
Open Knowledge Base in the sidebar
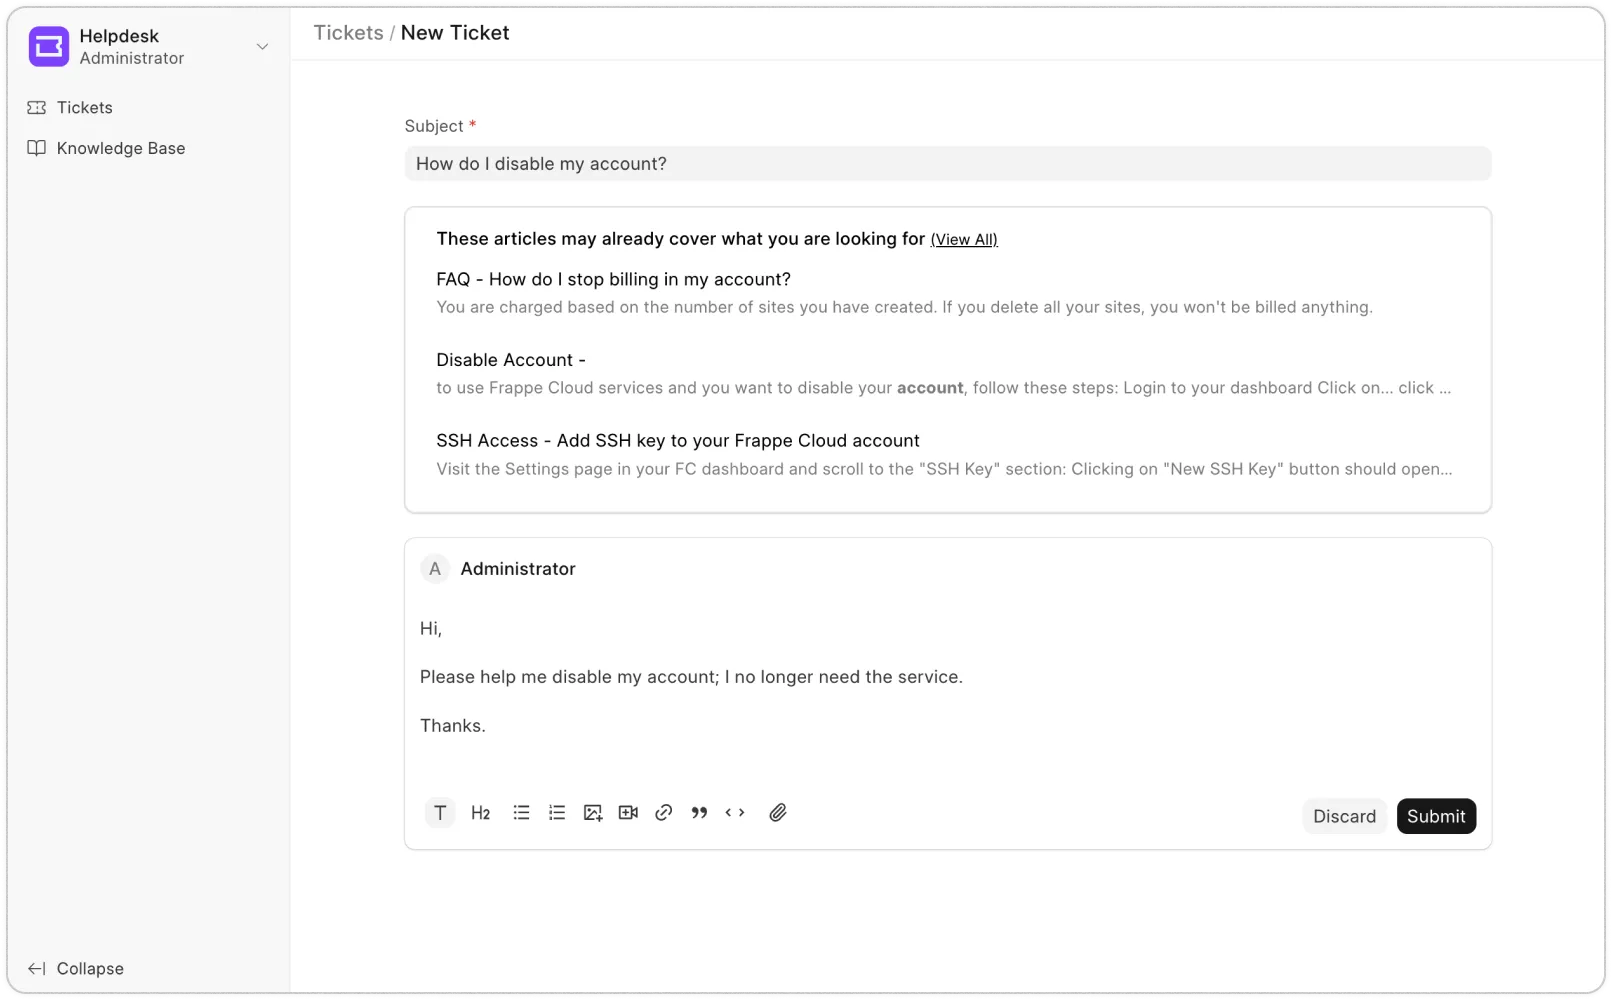click(x=120, y=149)
